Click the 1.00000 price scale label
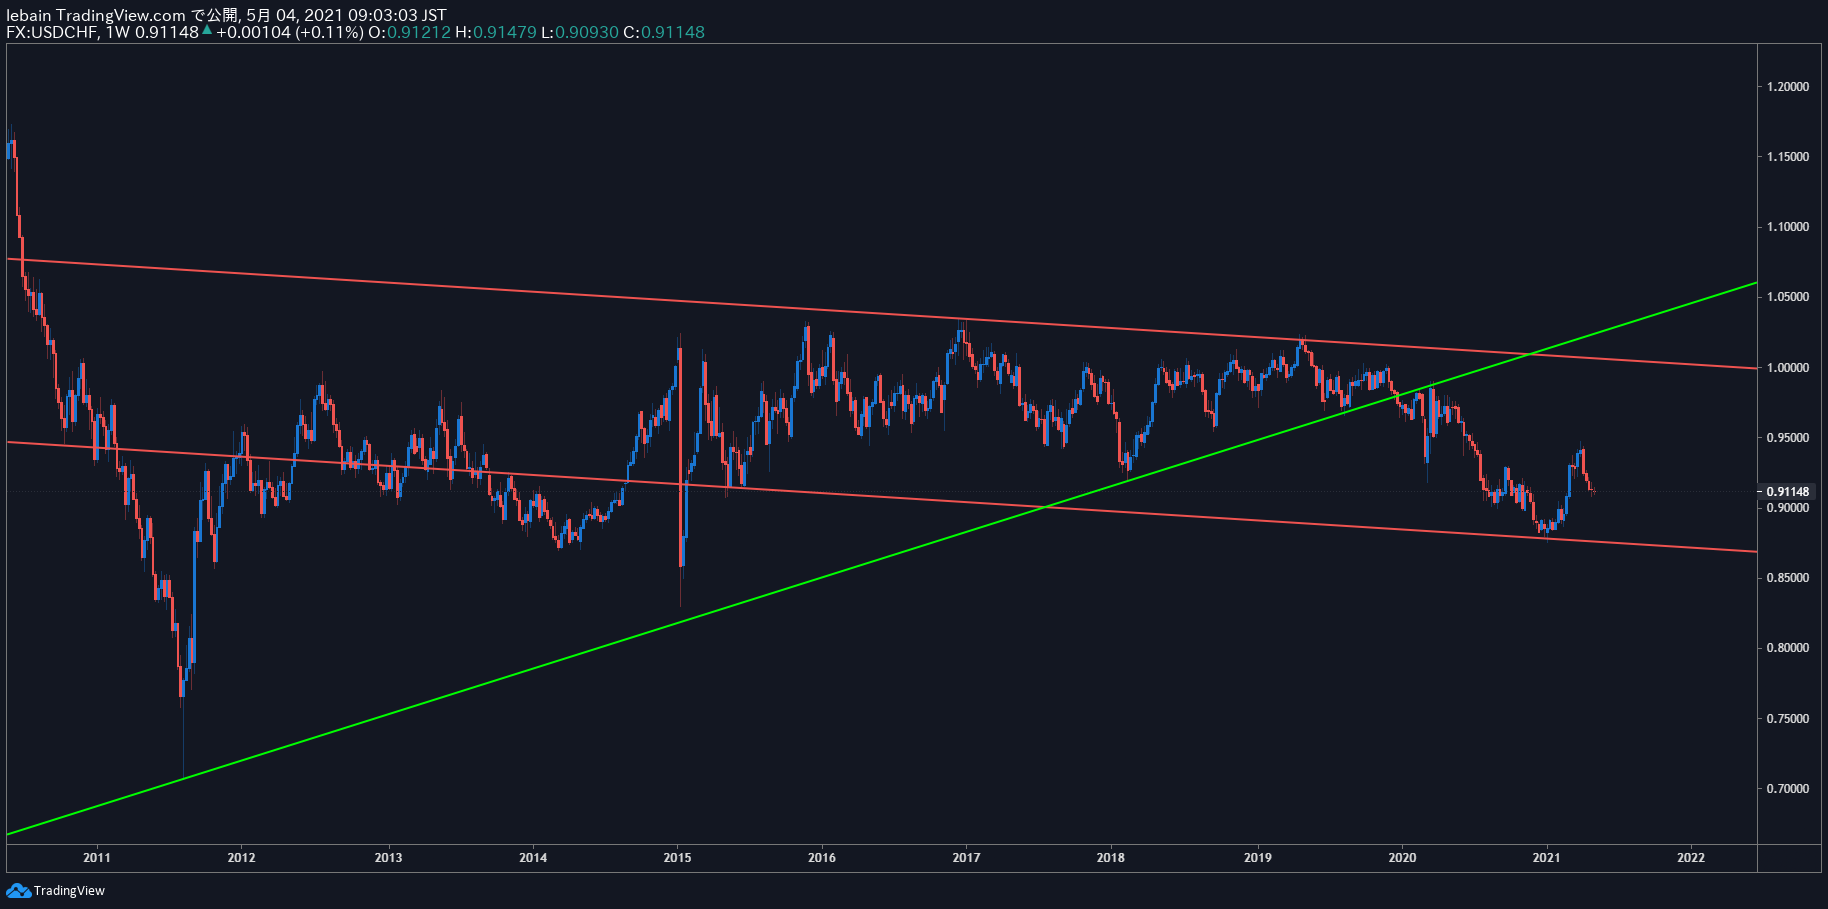1828x909 pixels. (1788, 368)
